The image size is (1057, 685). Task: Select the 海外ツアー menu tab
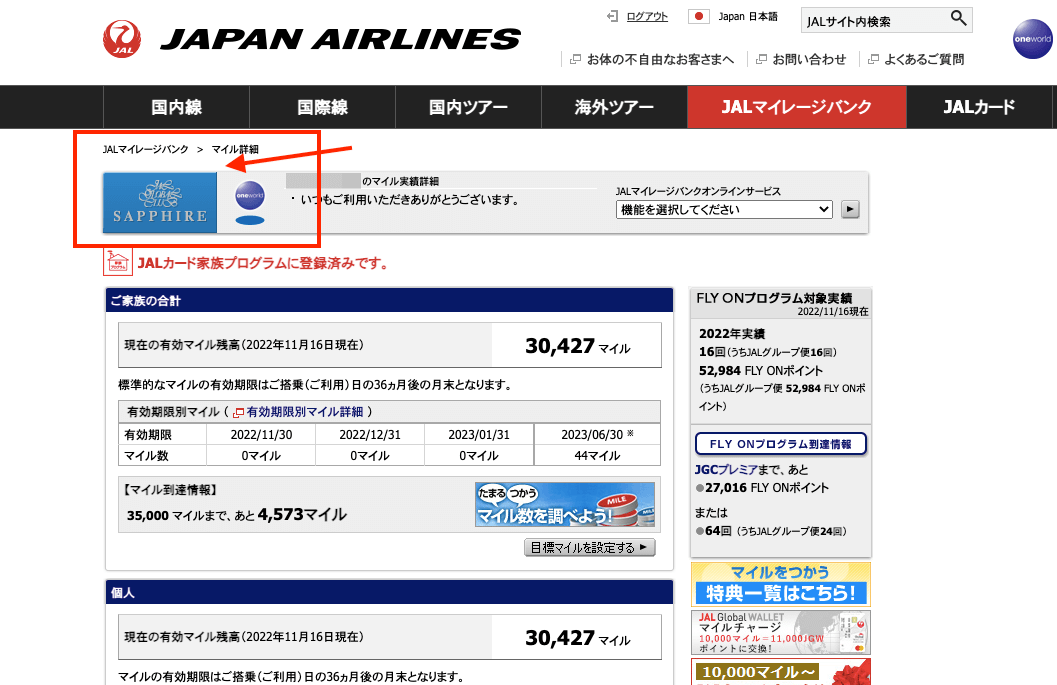[x=614, y=107]
